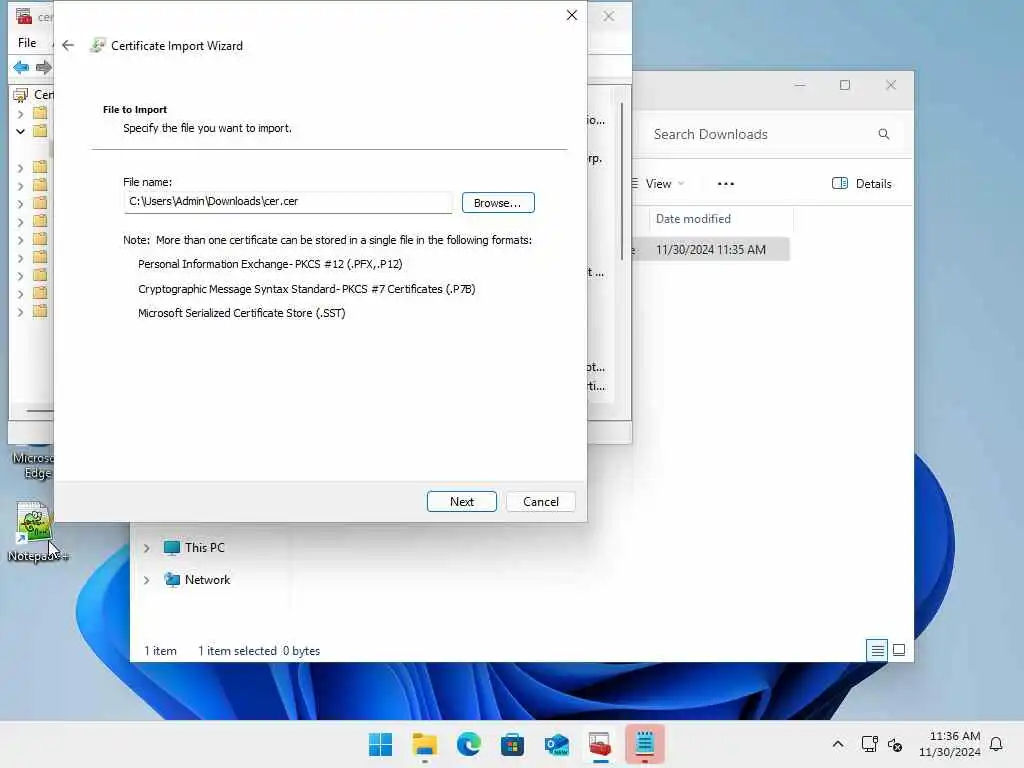The height and width of the screenshot is (768, 1024).
Task: Open the See more ellipsis in Explorer
Action: [x=726, y=184]
